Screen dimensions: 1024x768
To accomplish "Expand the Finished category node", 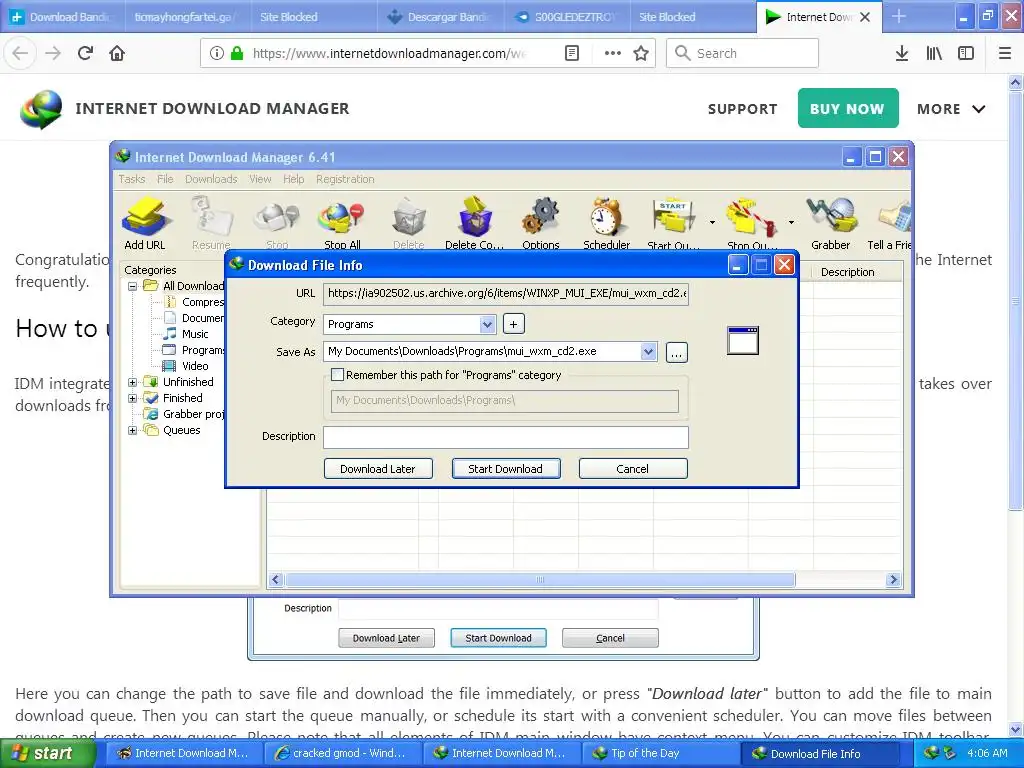I will coord(133,398).
